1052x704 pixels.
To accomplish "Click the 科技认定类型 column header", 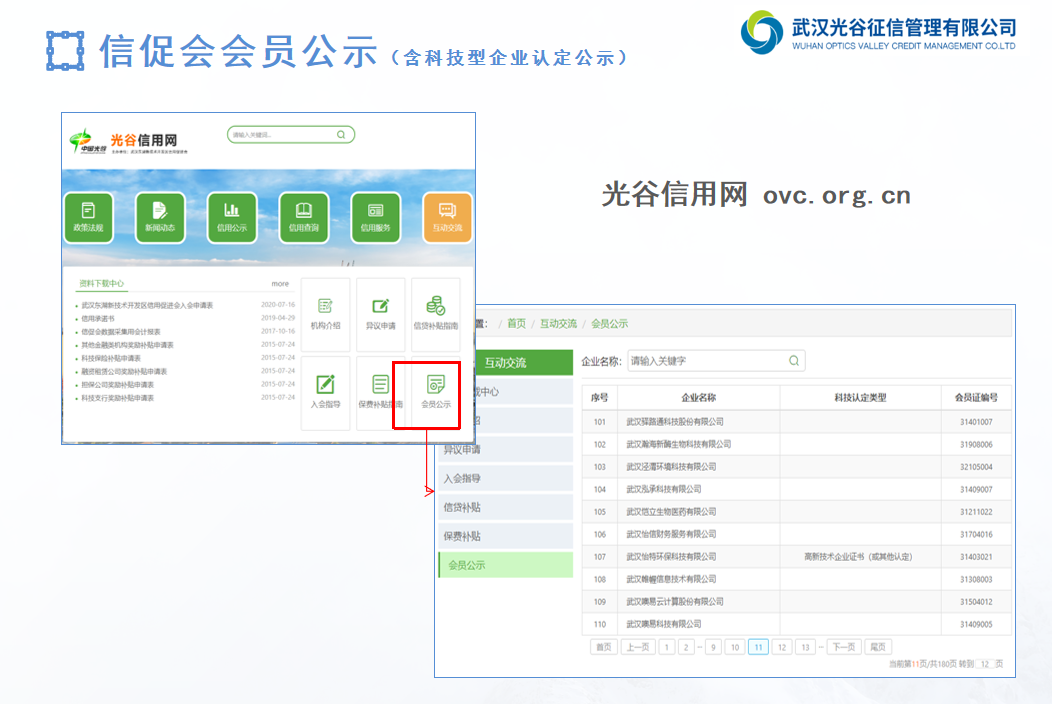I will pos(860,397).
